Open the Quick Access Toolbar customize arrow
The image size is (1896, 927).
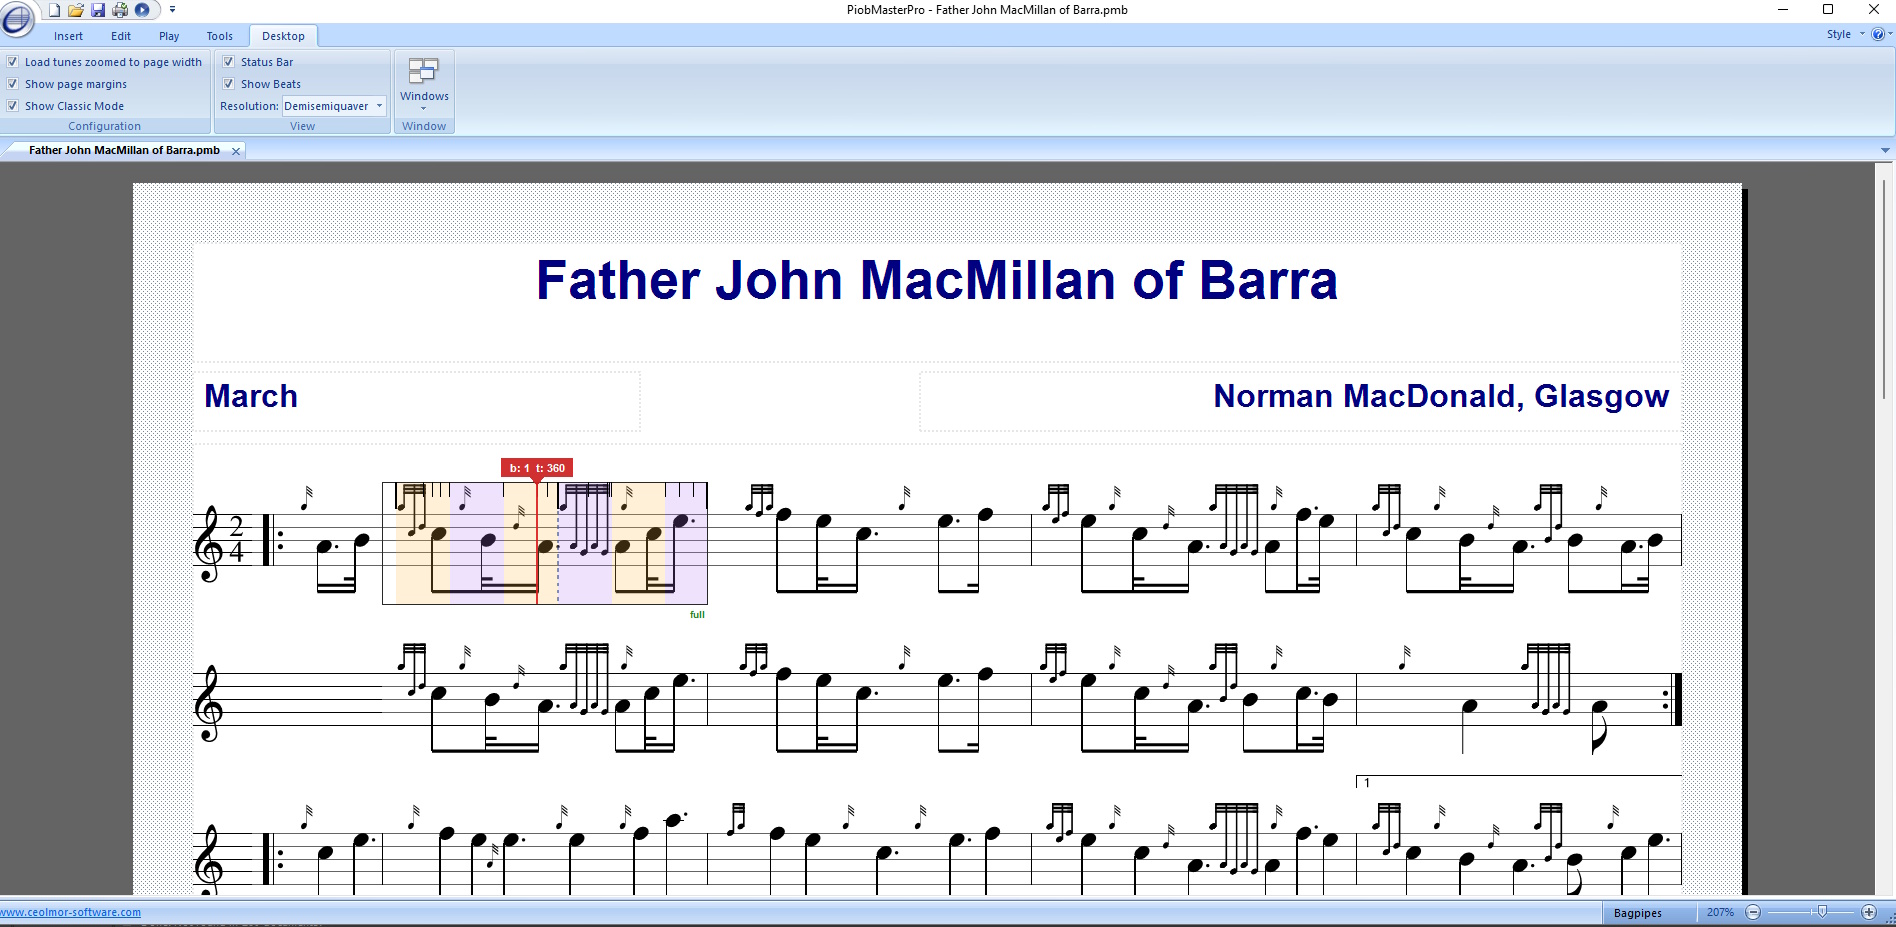(172, 10)
